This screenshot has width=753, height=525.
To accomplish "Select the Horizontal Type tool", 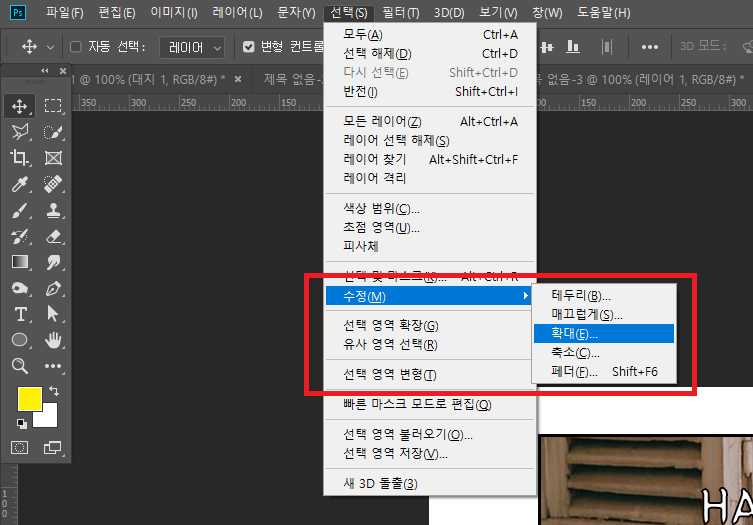I will pyautogui.click(x=20, y=314).
